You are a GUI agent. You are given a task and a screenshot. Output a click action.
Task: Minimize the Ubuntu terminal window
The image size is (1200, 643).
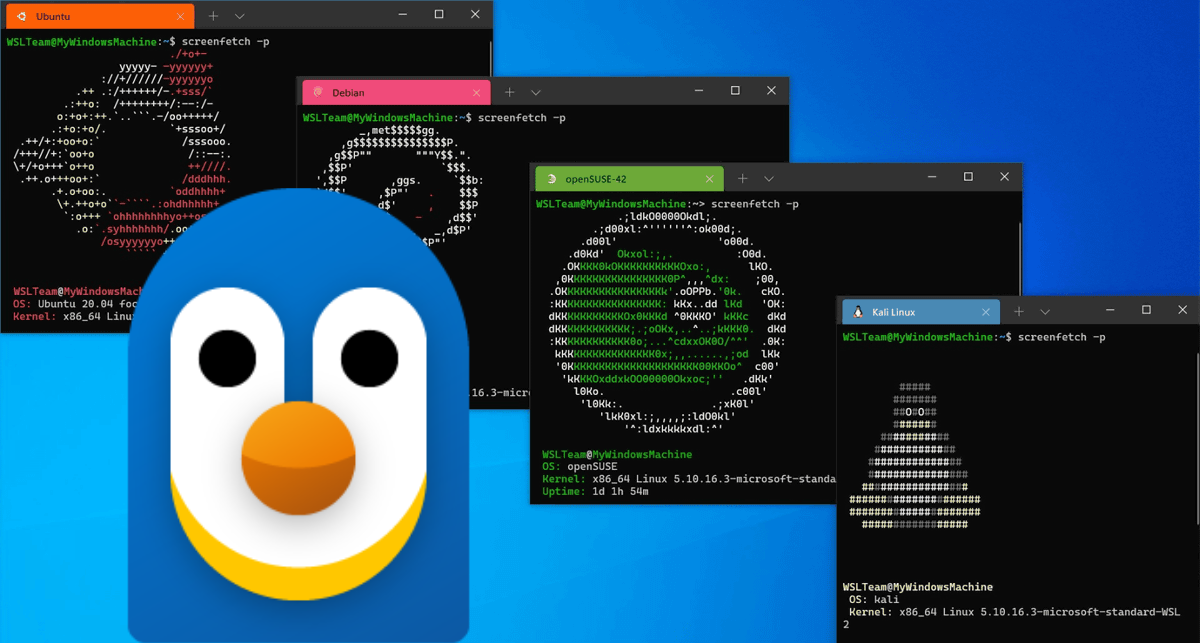pyautogui.click(x=403, y=15)
